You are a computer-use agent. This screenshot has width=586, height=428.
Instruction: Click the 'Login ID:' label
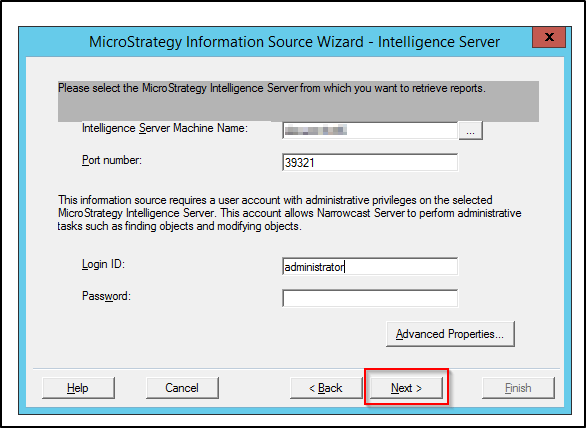[103, 264]
